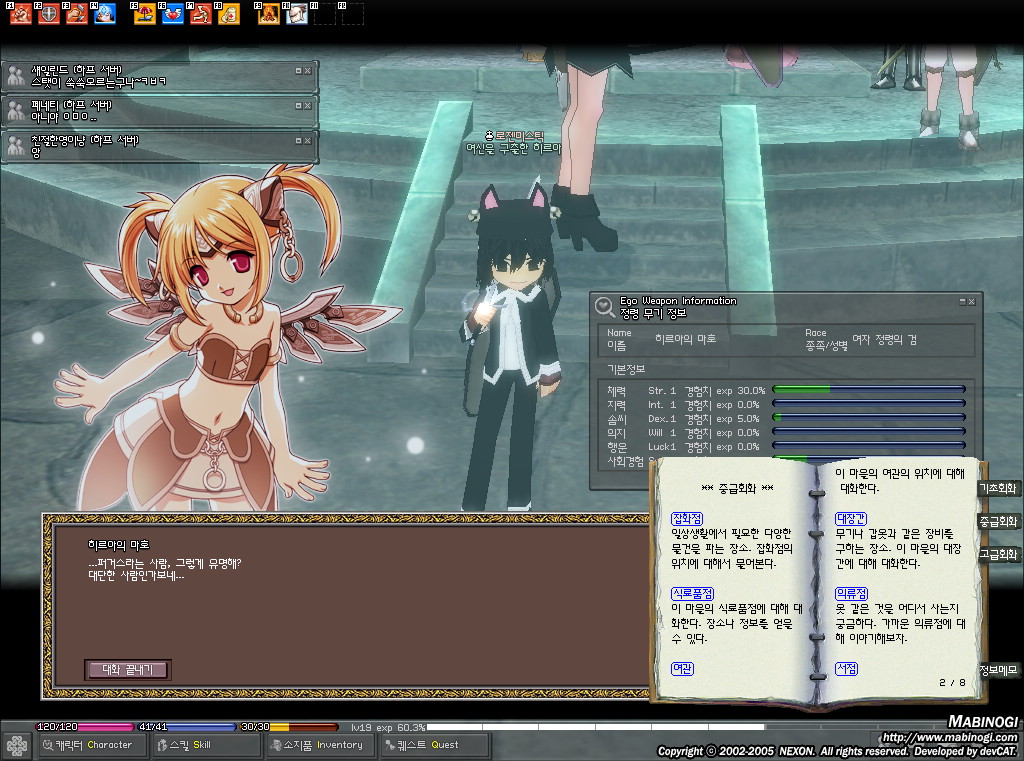Click the F10 face skill icon
This screenshot has width=1024, height=761.
(x=296, y=14)
